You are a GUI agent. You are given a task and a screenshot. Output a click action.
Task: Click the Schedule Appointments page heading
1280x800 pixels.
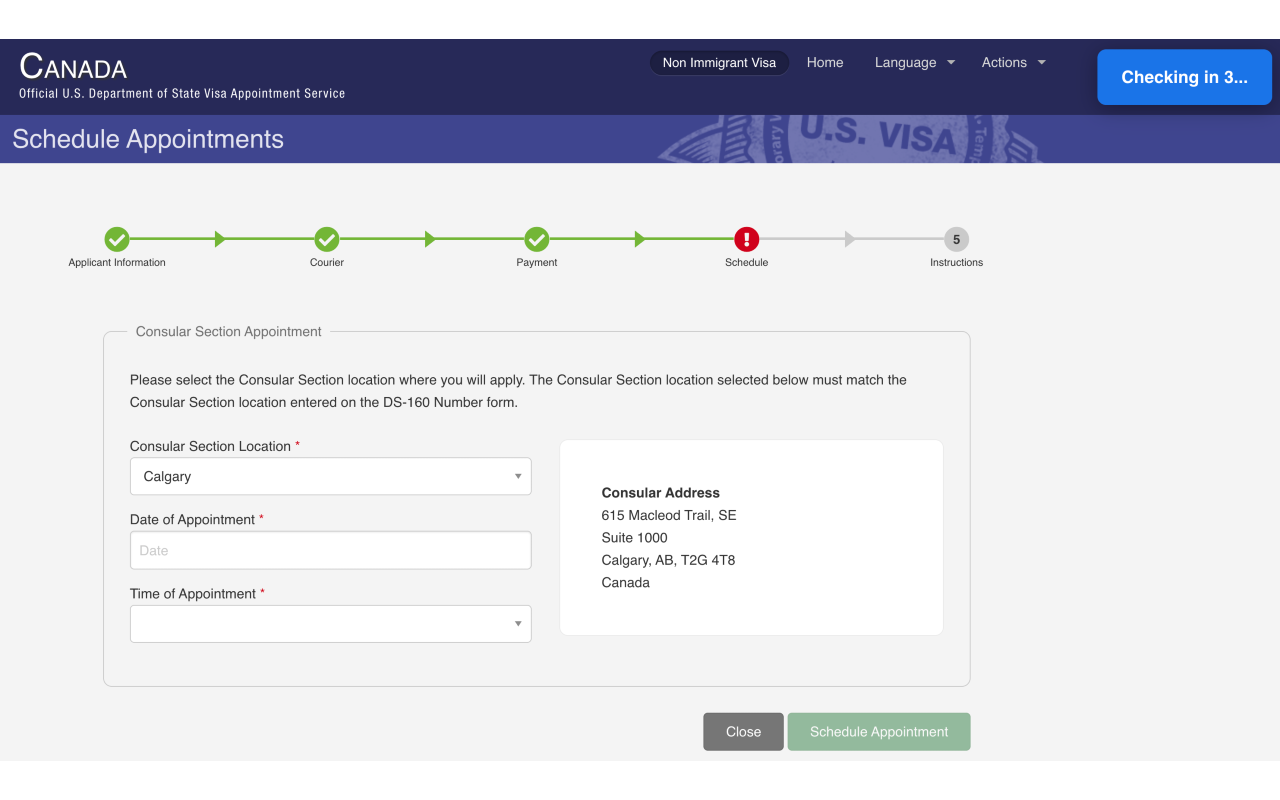(x=148, y=139)
